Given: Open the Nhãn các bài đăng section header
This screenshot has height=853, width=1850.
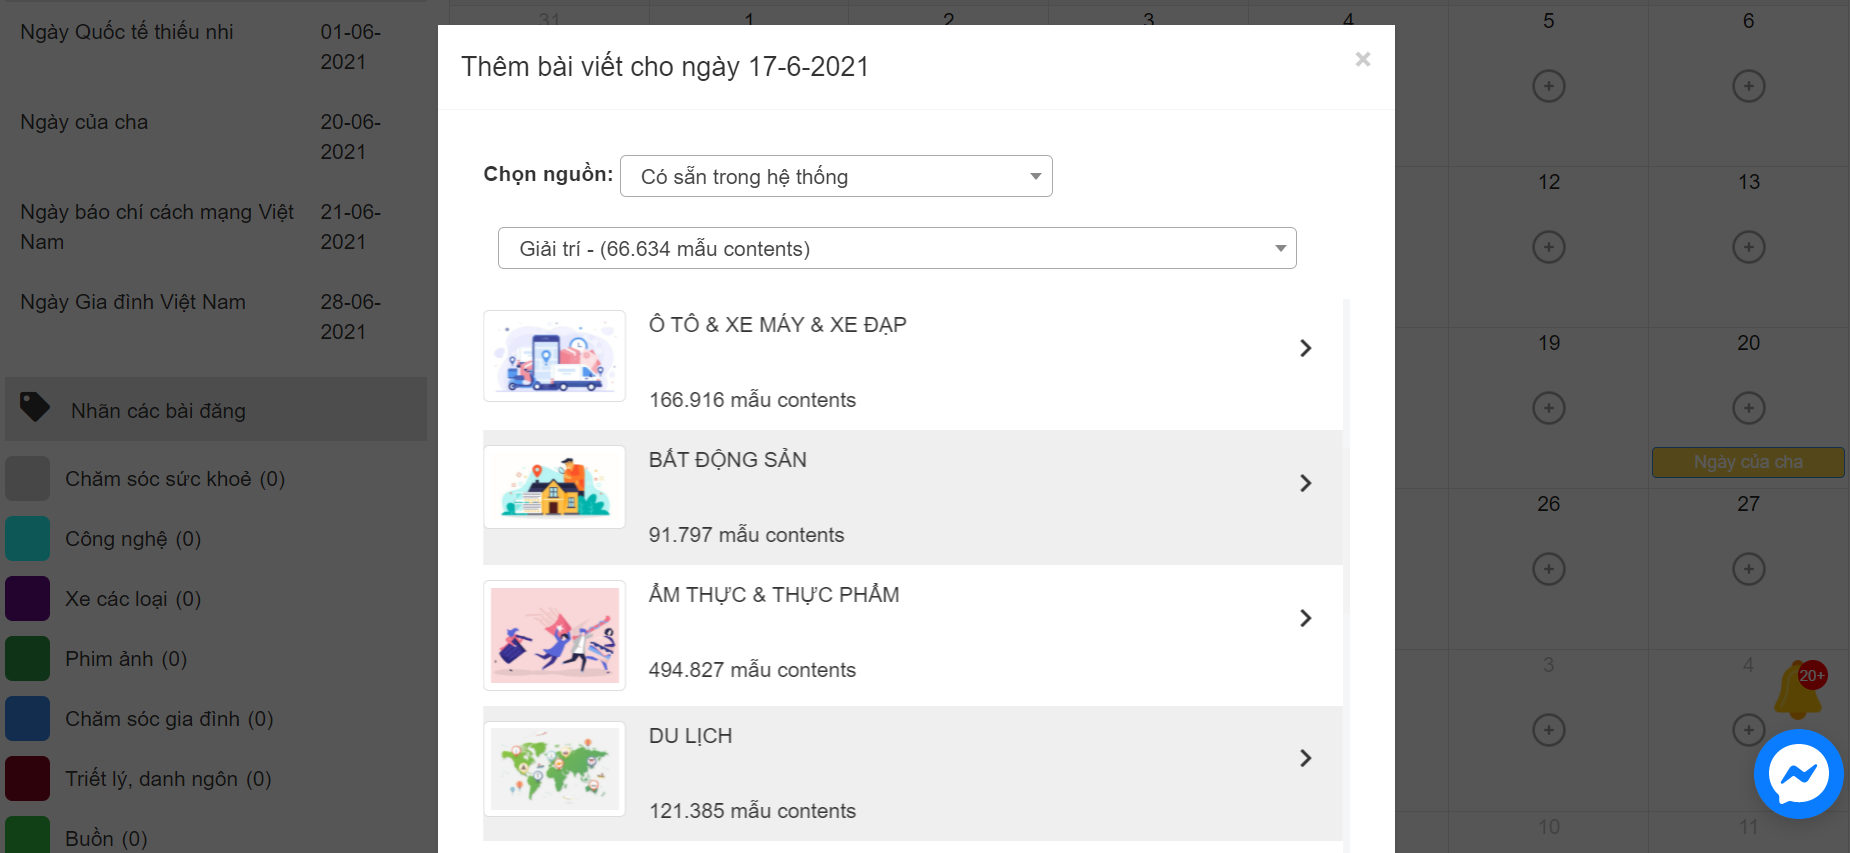Looking at the screenshot, I should tap(216, 409).
